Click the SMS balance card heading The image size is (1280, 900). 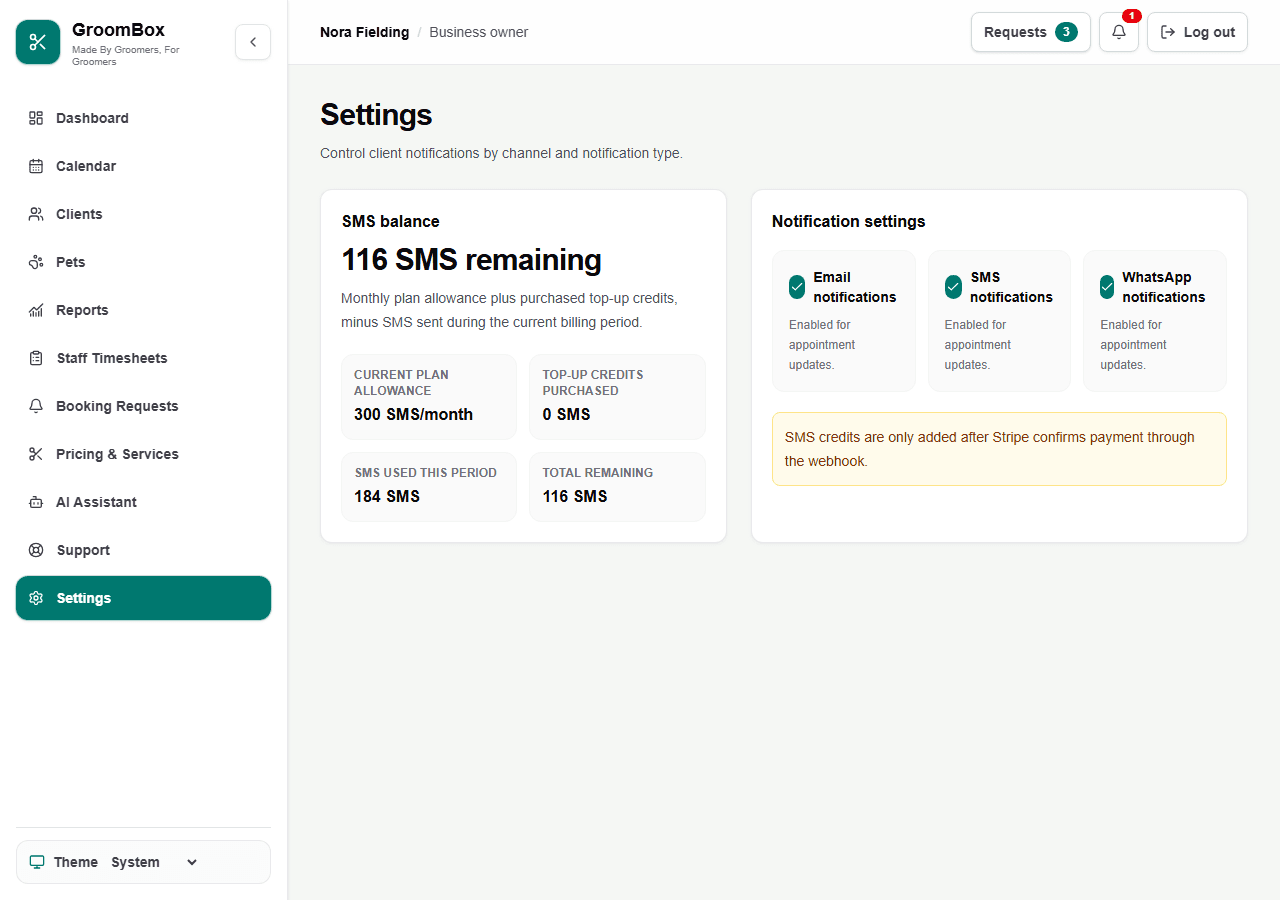tap(390, 221)
